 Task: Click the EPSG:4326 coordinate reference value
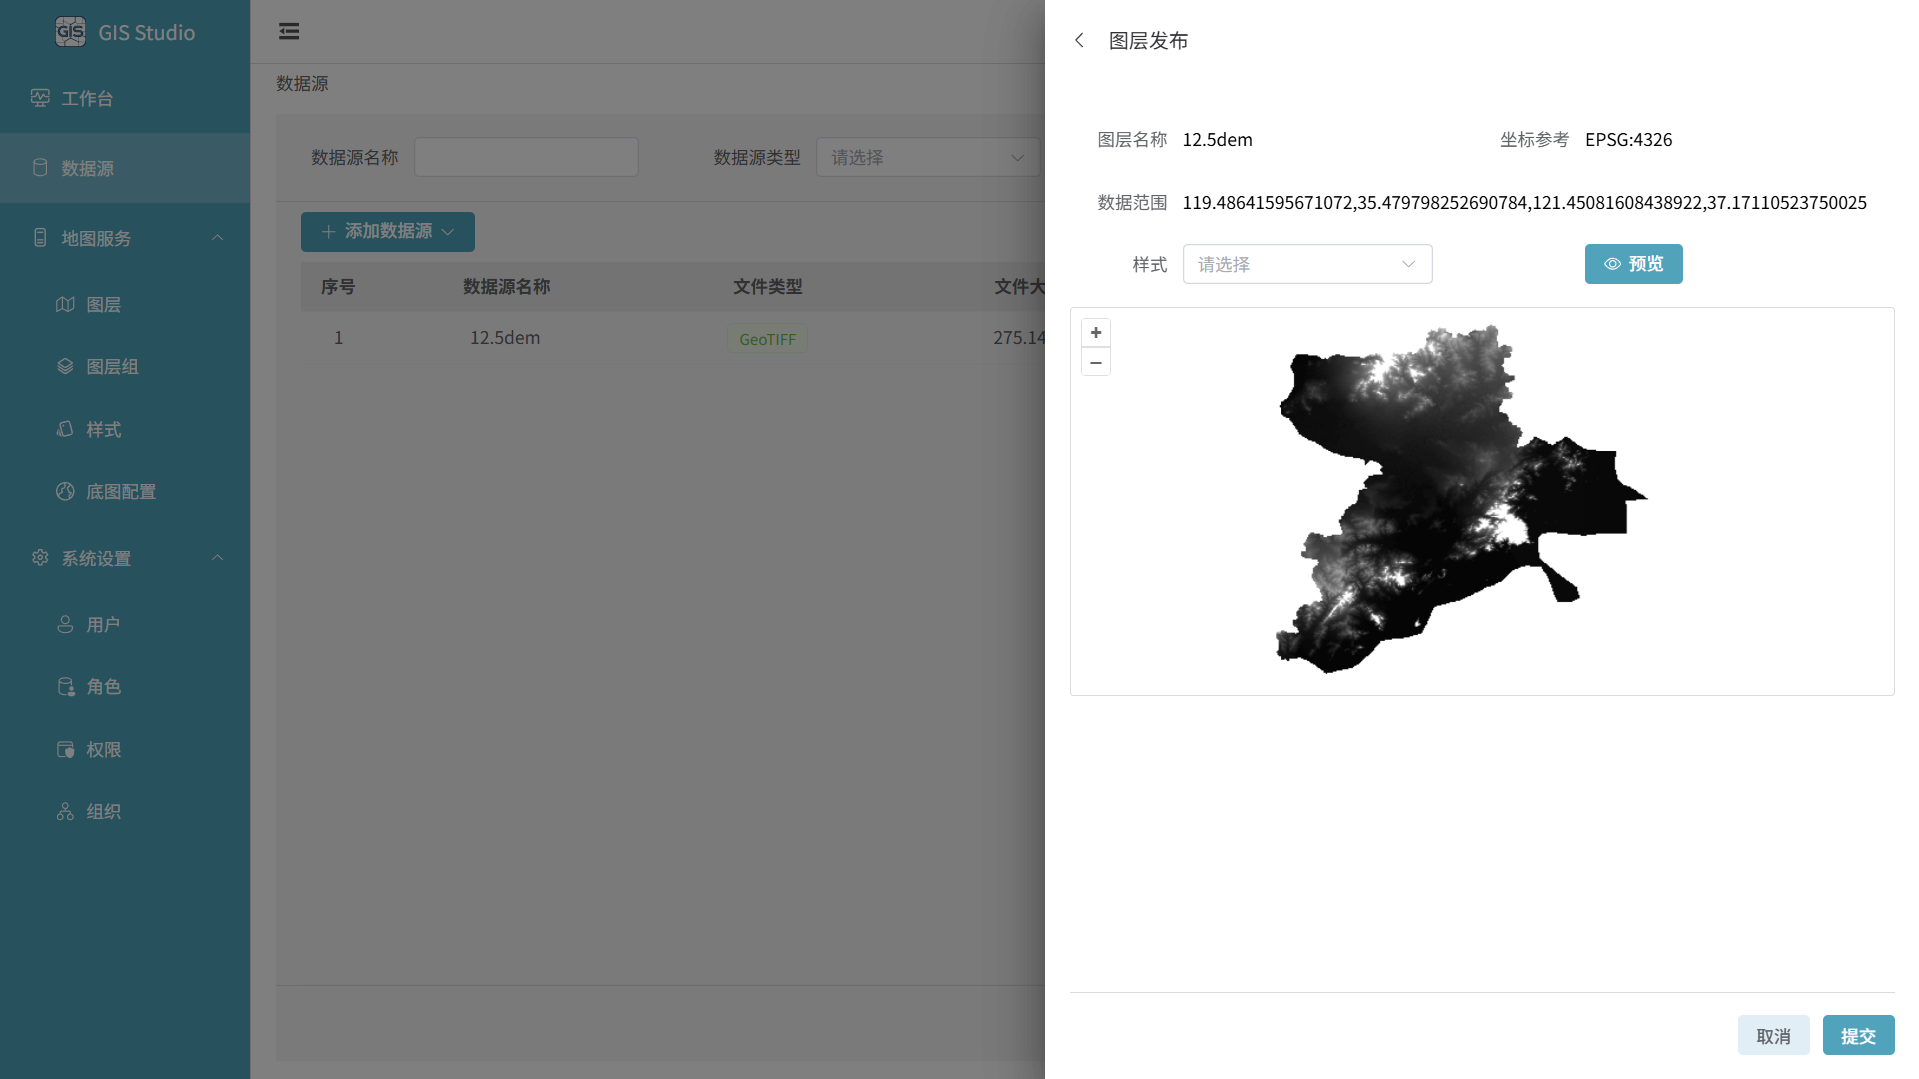1628,140
